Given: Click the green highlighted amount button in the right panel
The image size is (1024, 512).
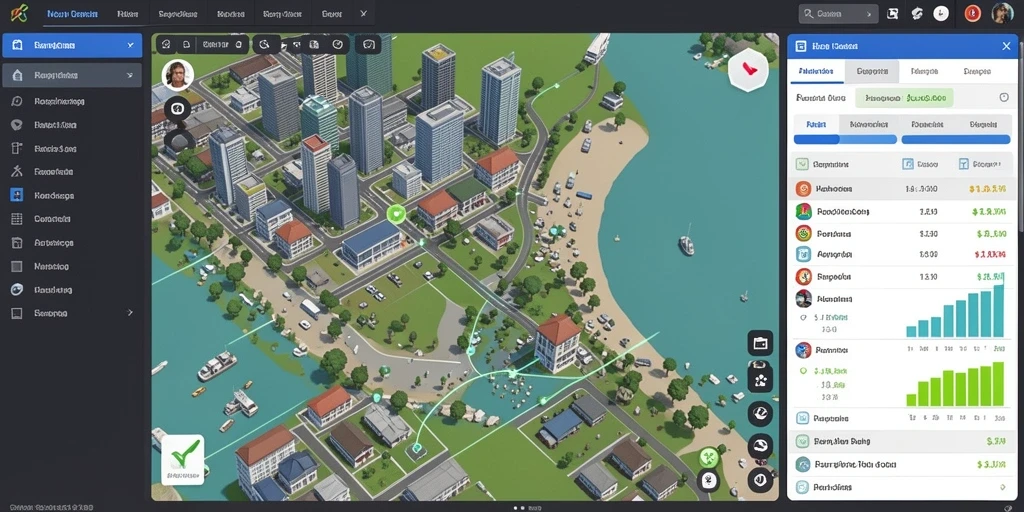Looking at the screenshot, I should click(904, 98).
